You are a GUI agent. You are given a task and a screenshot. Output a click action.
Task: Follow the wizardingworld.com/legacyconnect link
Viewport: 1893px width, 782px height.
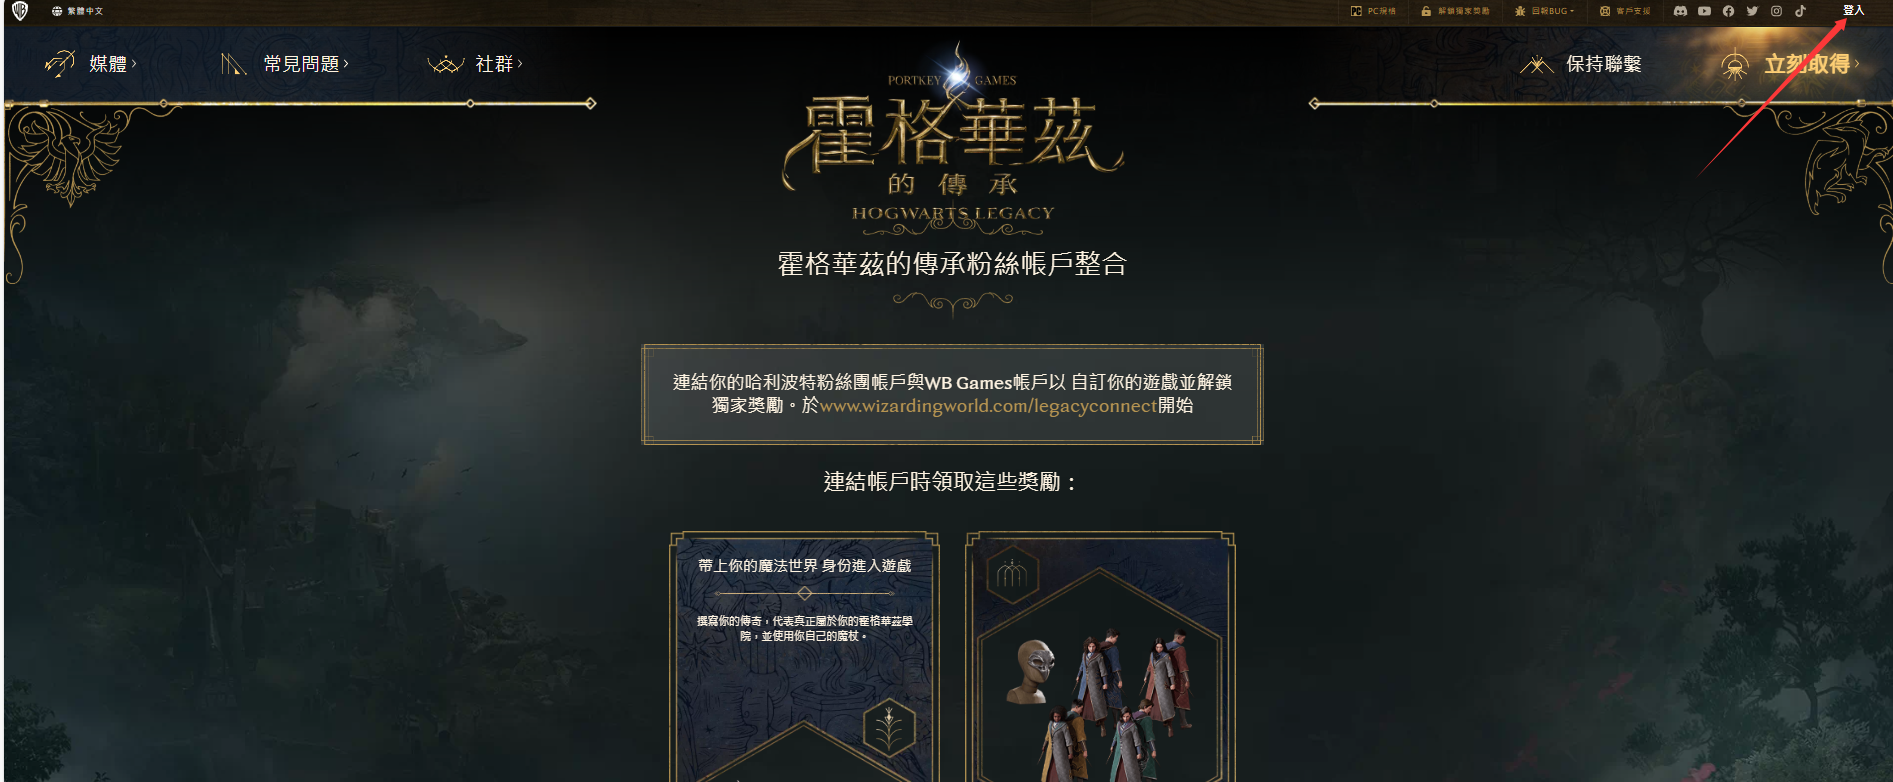point(988,406)
